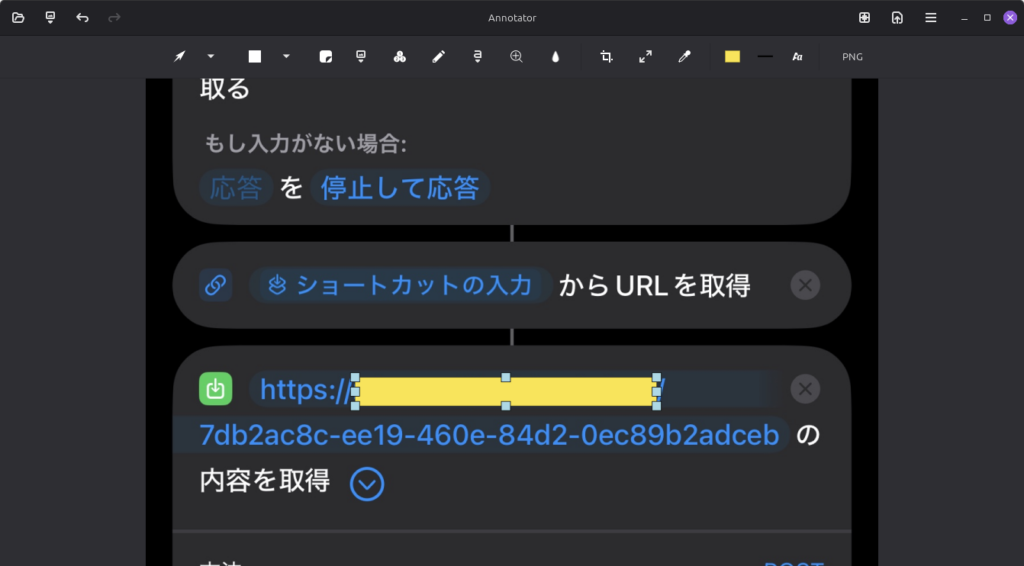Click the PNG export format button
This screenshot has width=1024, height=566.
pyautogui.click(x=852, y=57)
